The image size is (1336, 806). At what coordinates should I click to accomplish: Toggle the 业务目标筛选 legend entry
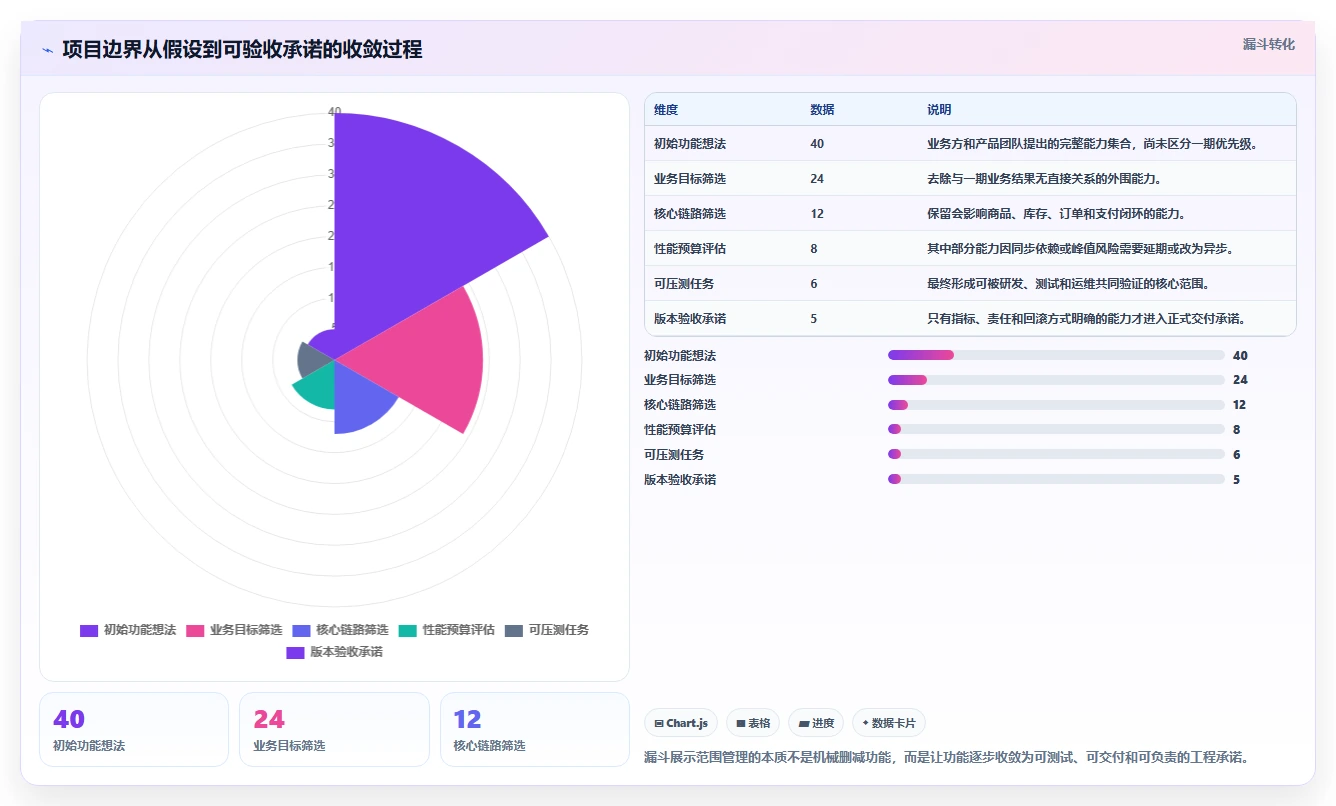(234, 630)
